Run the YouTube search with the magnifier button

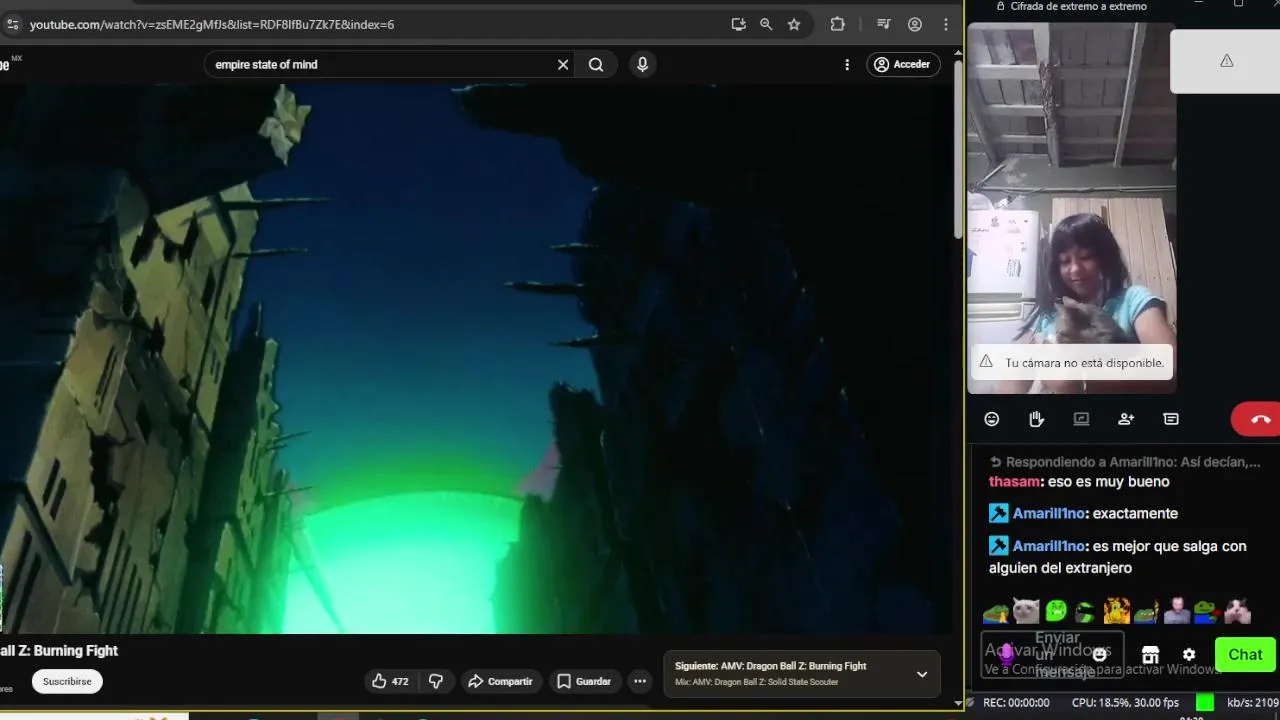(596, 64)
